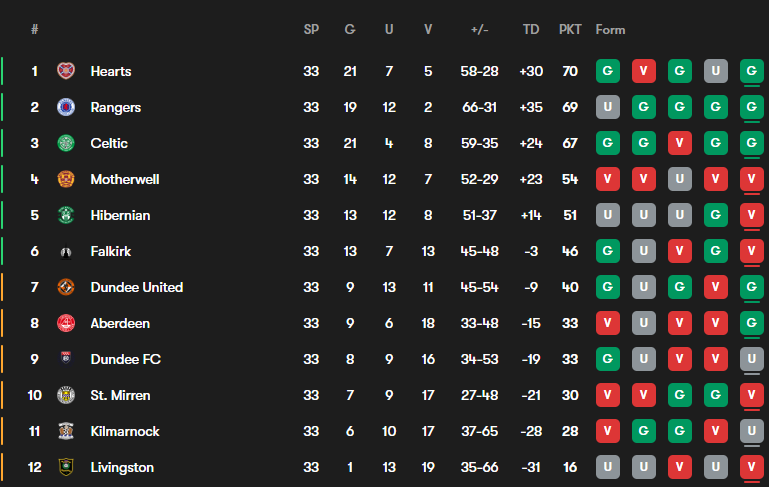Sort table by PKT column header
This screenshot has width=769, height=487.
pos(570,29)
